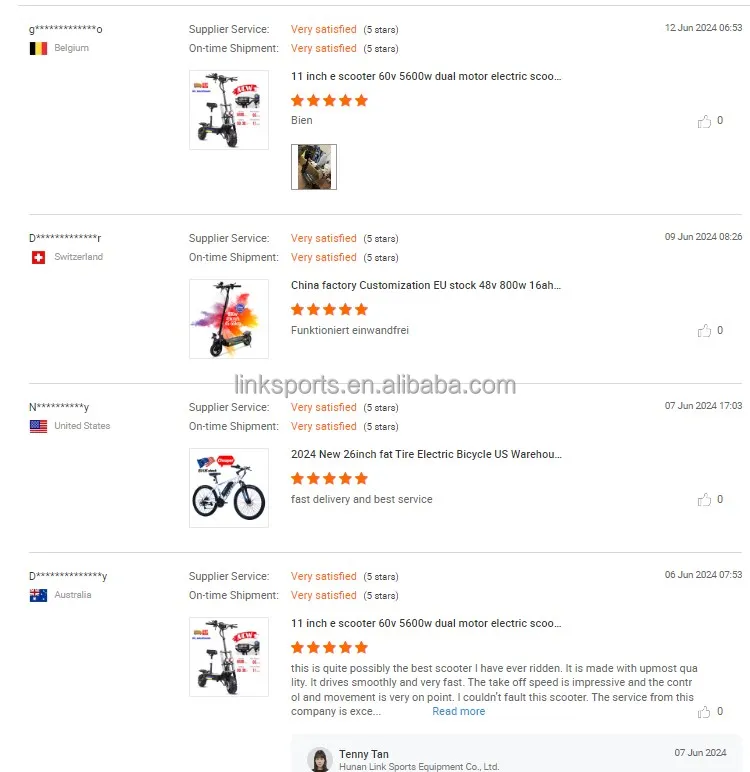Click the scooter thumbnail in the Australia review
750x772 pixels.
coord(229,656)
